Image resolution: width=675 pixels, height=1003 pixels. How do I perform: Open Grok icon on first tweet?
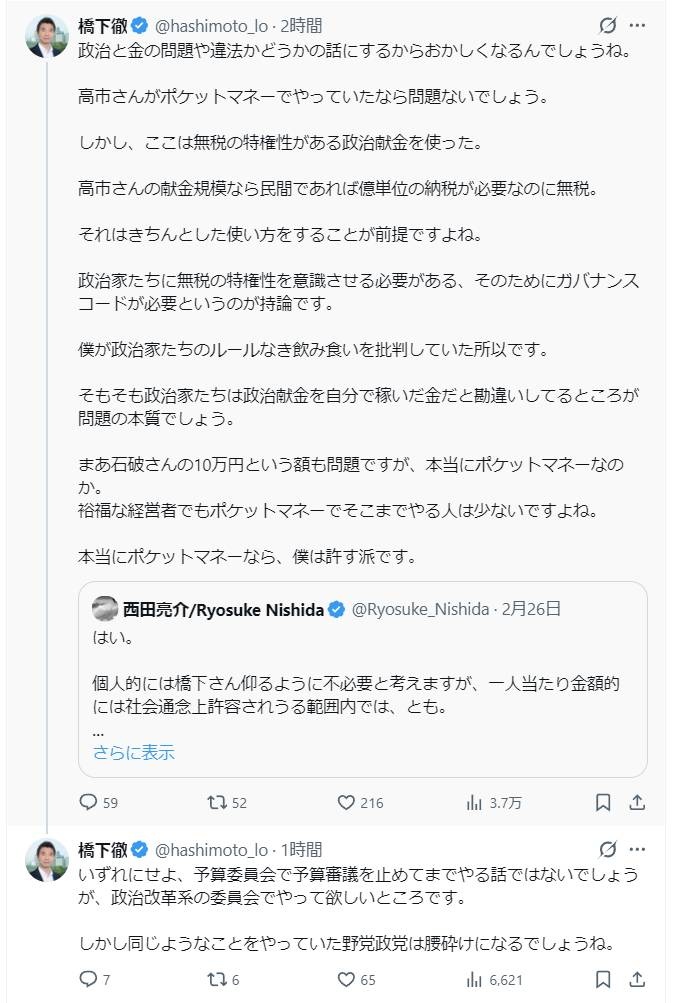(x=607, y=25)
